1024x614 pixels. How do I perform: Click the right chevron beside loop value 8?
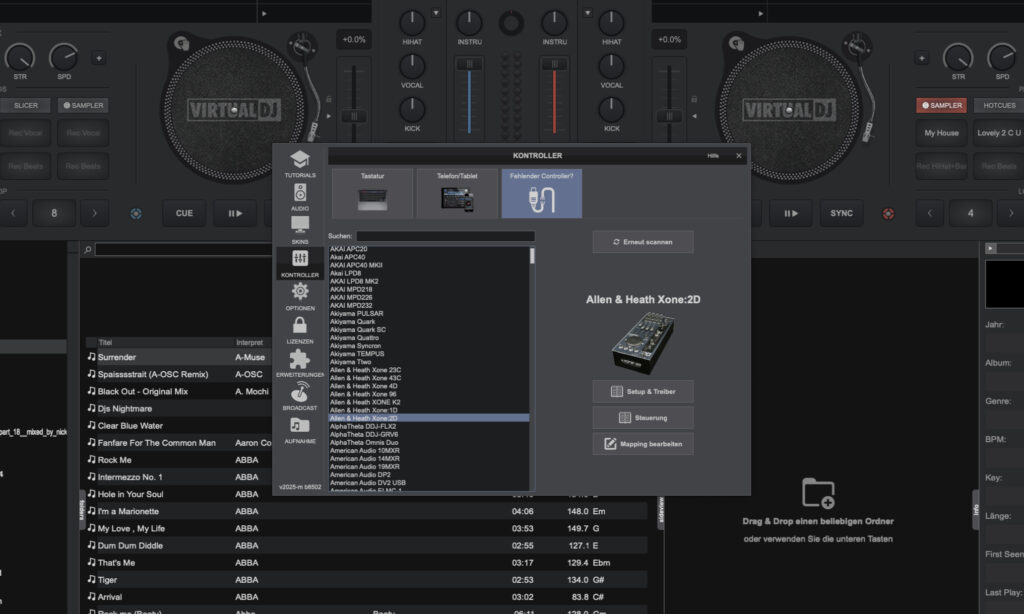95,213
